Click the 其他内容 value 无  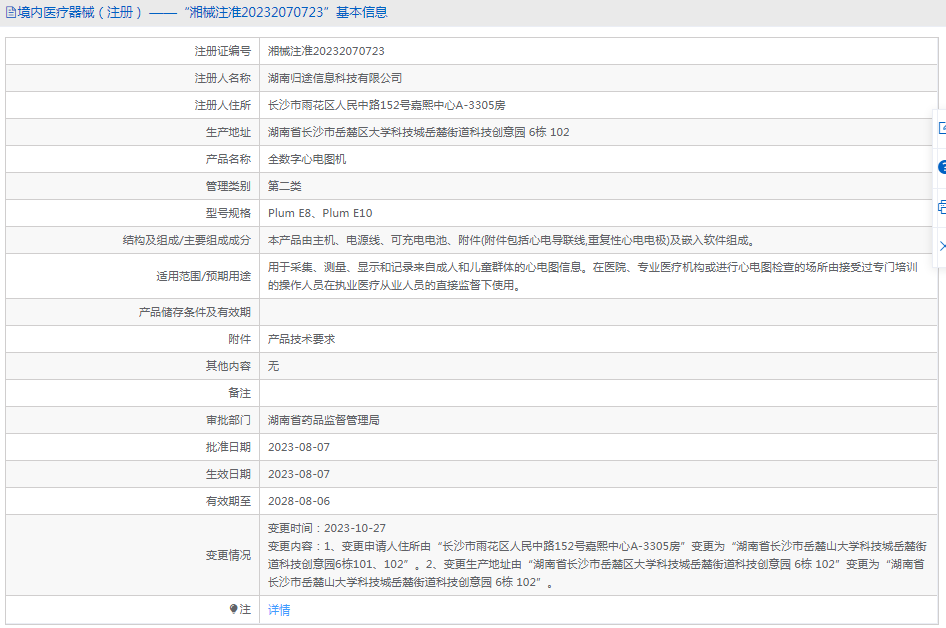pyautogui.click(x=273, y=366)
